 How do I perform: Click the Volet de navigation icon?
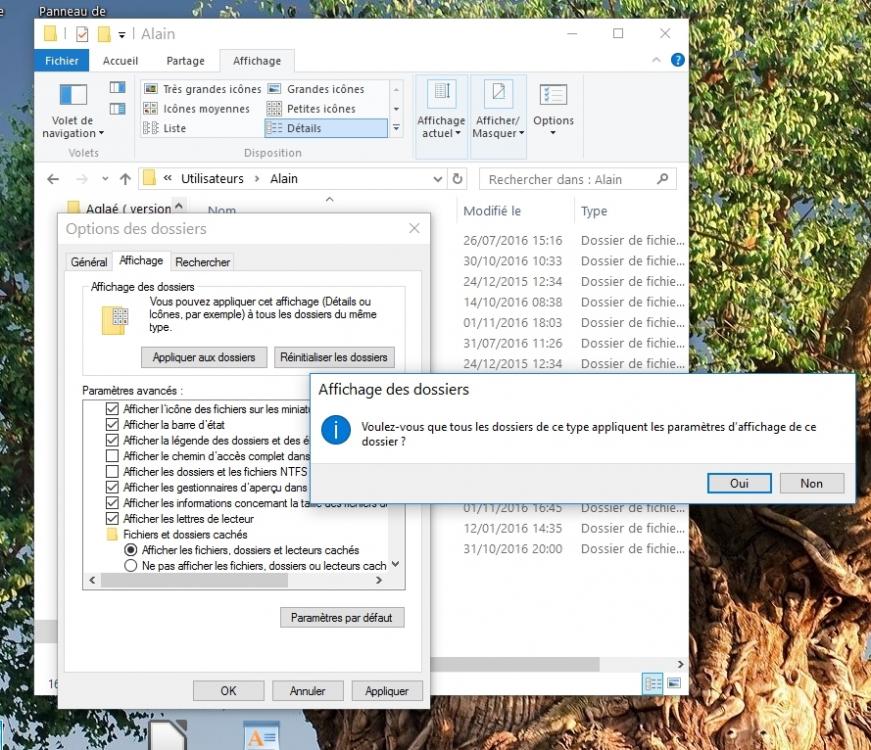click(73, 96)
